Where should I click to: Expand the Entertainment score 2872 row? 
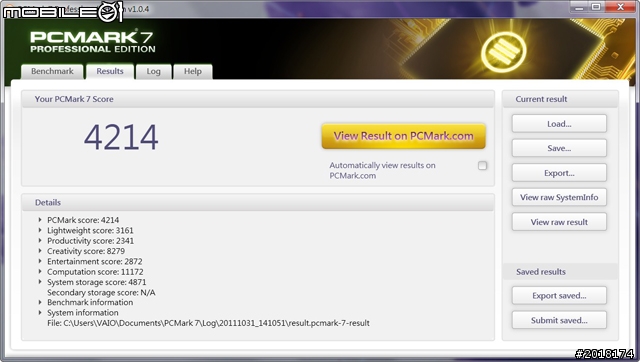coord(40,261)
